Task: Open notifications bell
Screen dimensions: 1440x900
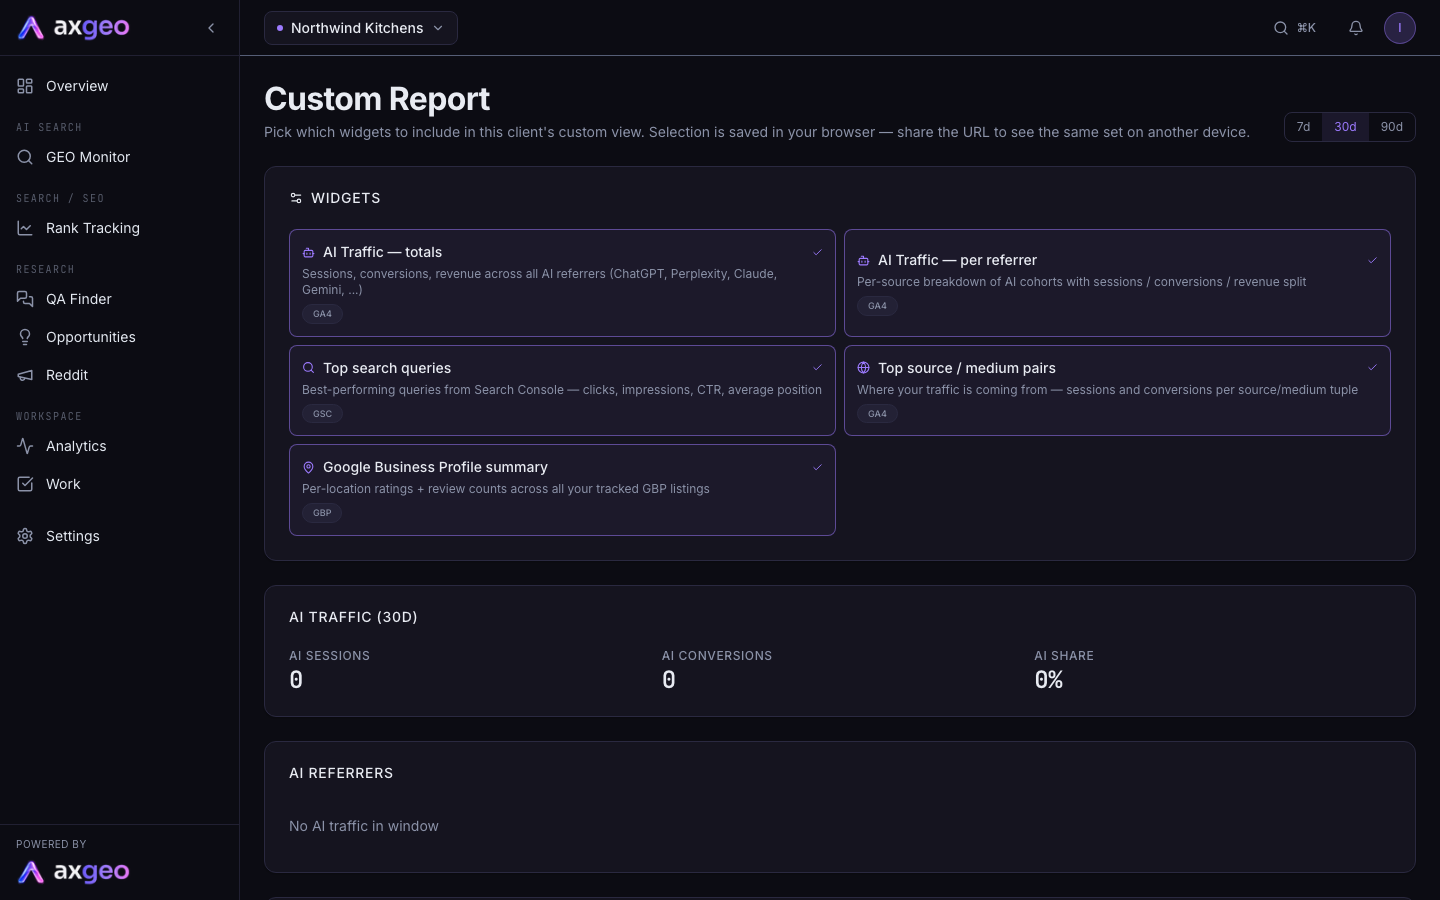Action: (x=1356, y=28)
